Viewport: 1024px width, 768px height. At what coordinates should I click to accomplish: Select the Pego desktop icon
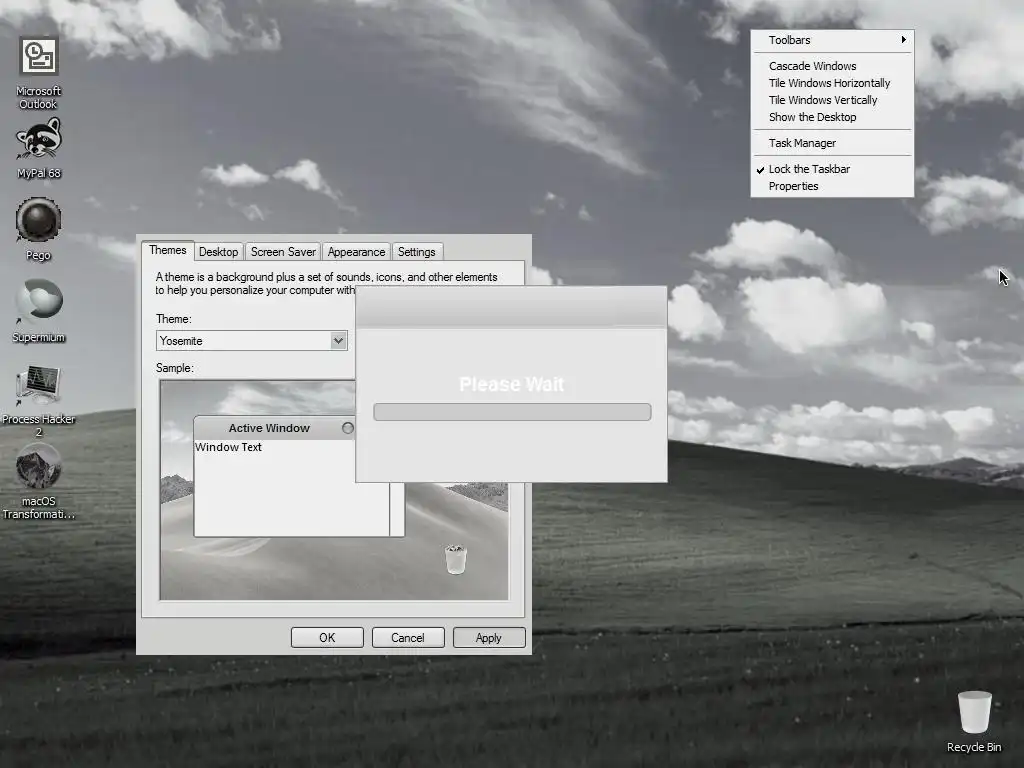(x=39, y=229)
